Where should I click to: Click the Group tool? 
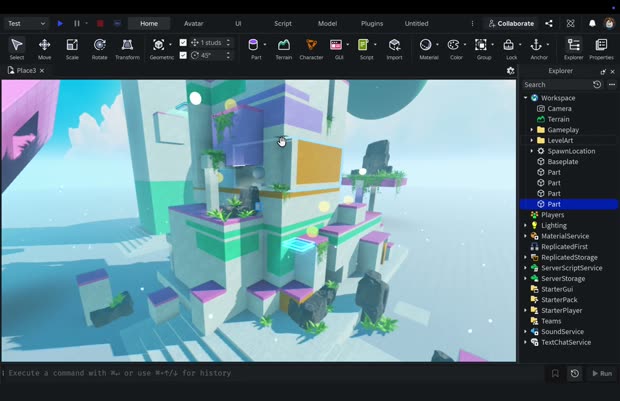(481, 45)
